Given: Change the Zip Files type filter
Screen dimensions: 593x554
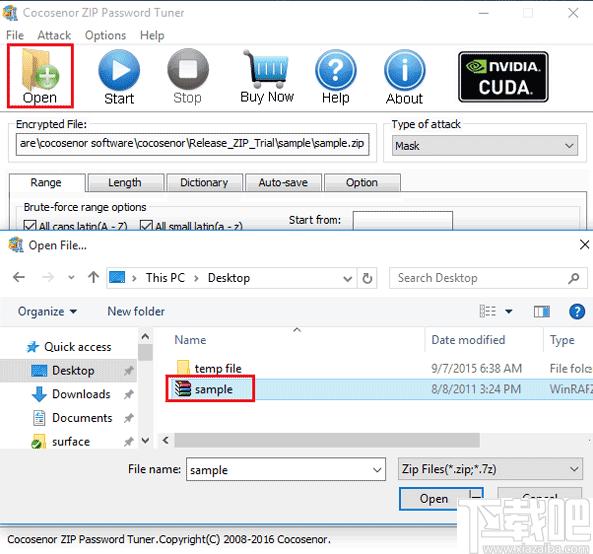Looking at the screenshot, I should (490, 469).
